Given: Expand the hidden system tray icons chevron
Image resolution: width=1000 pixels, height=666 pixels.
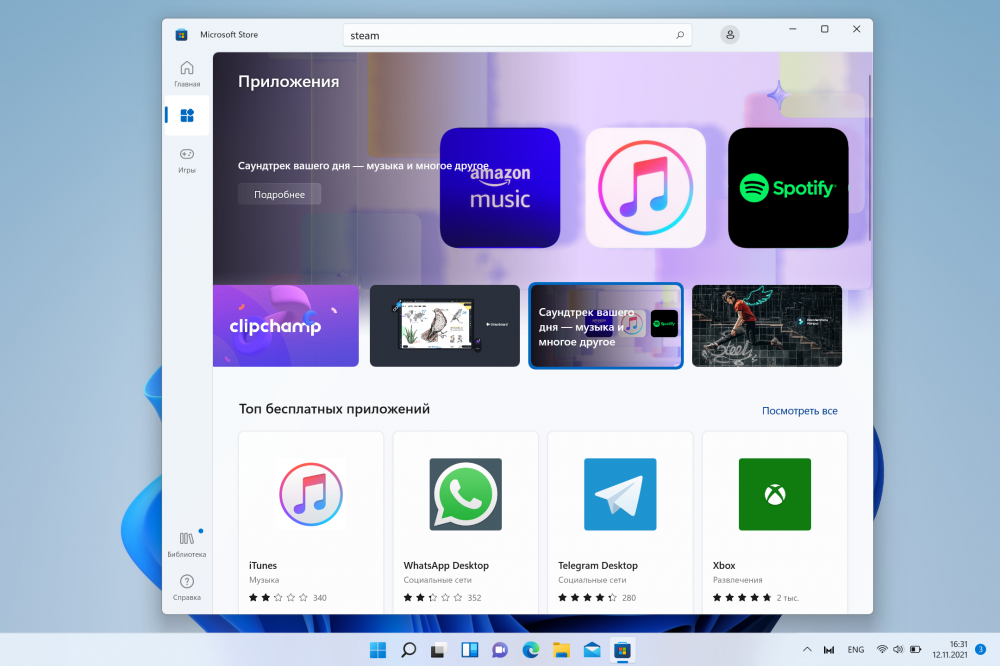Looking at the screenshot, I should (807, 649).
